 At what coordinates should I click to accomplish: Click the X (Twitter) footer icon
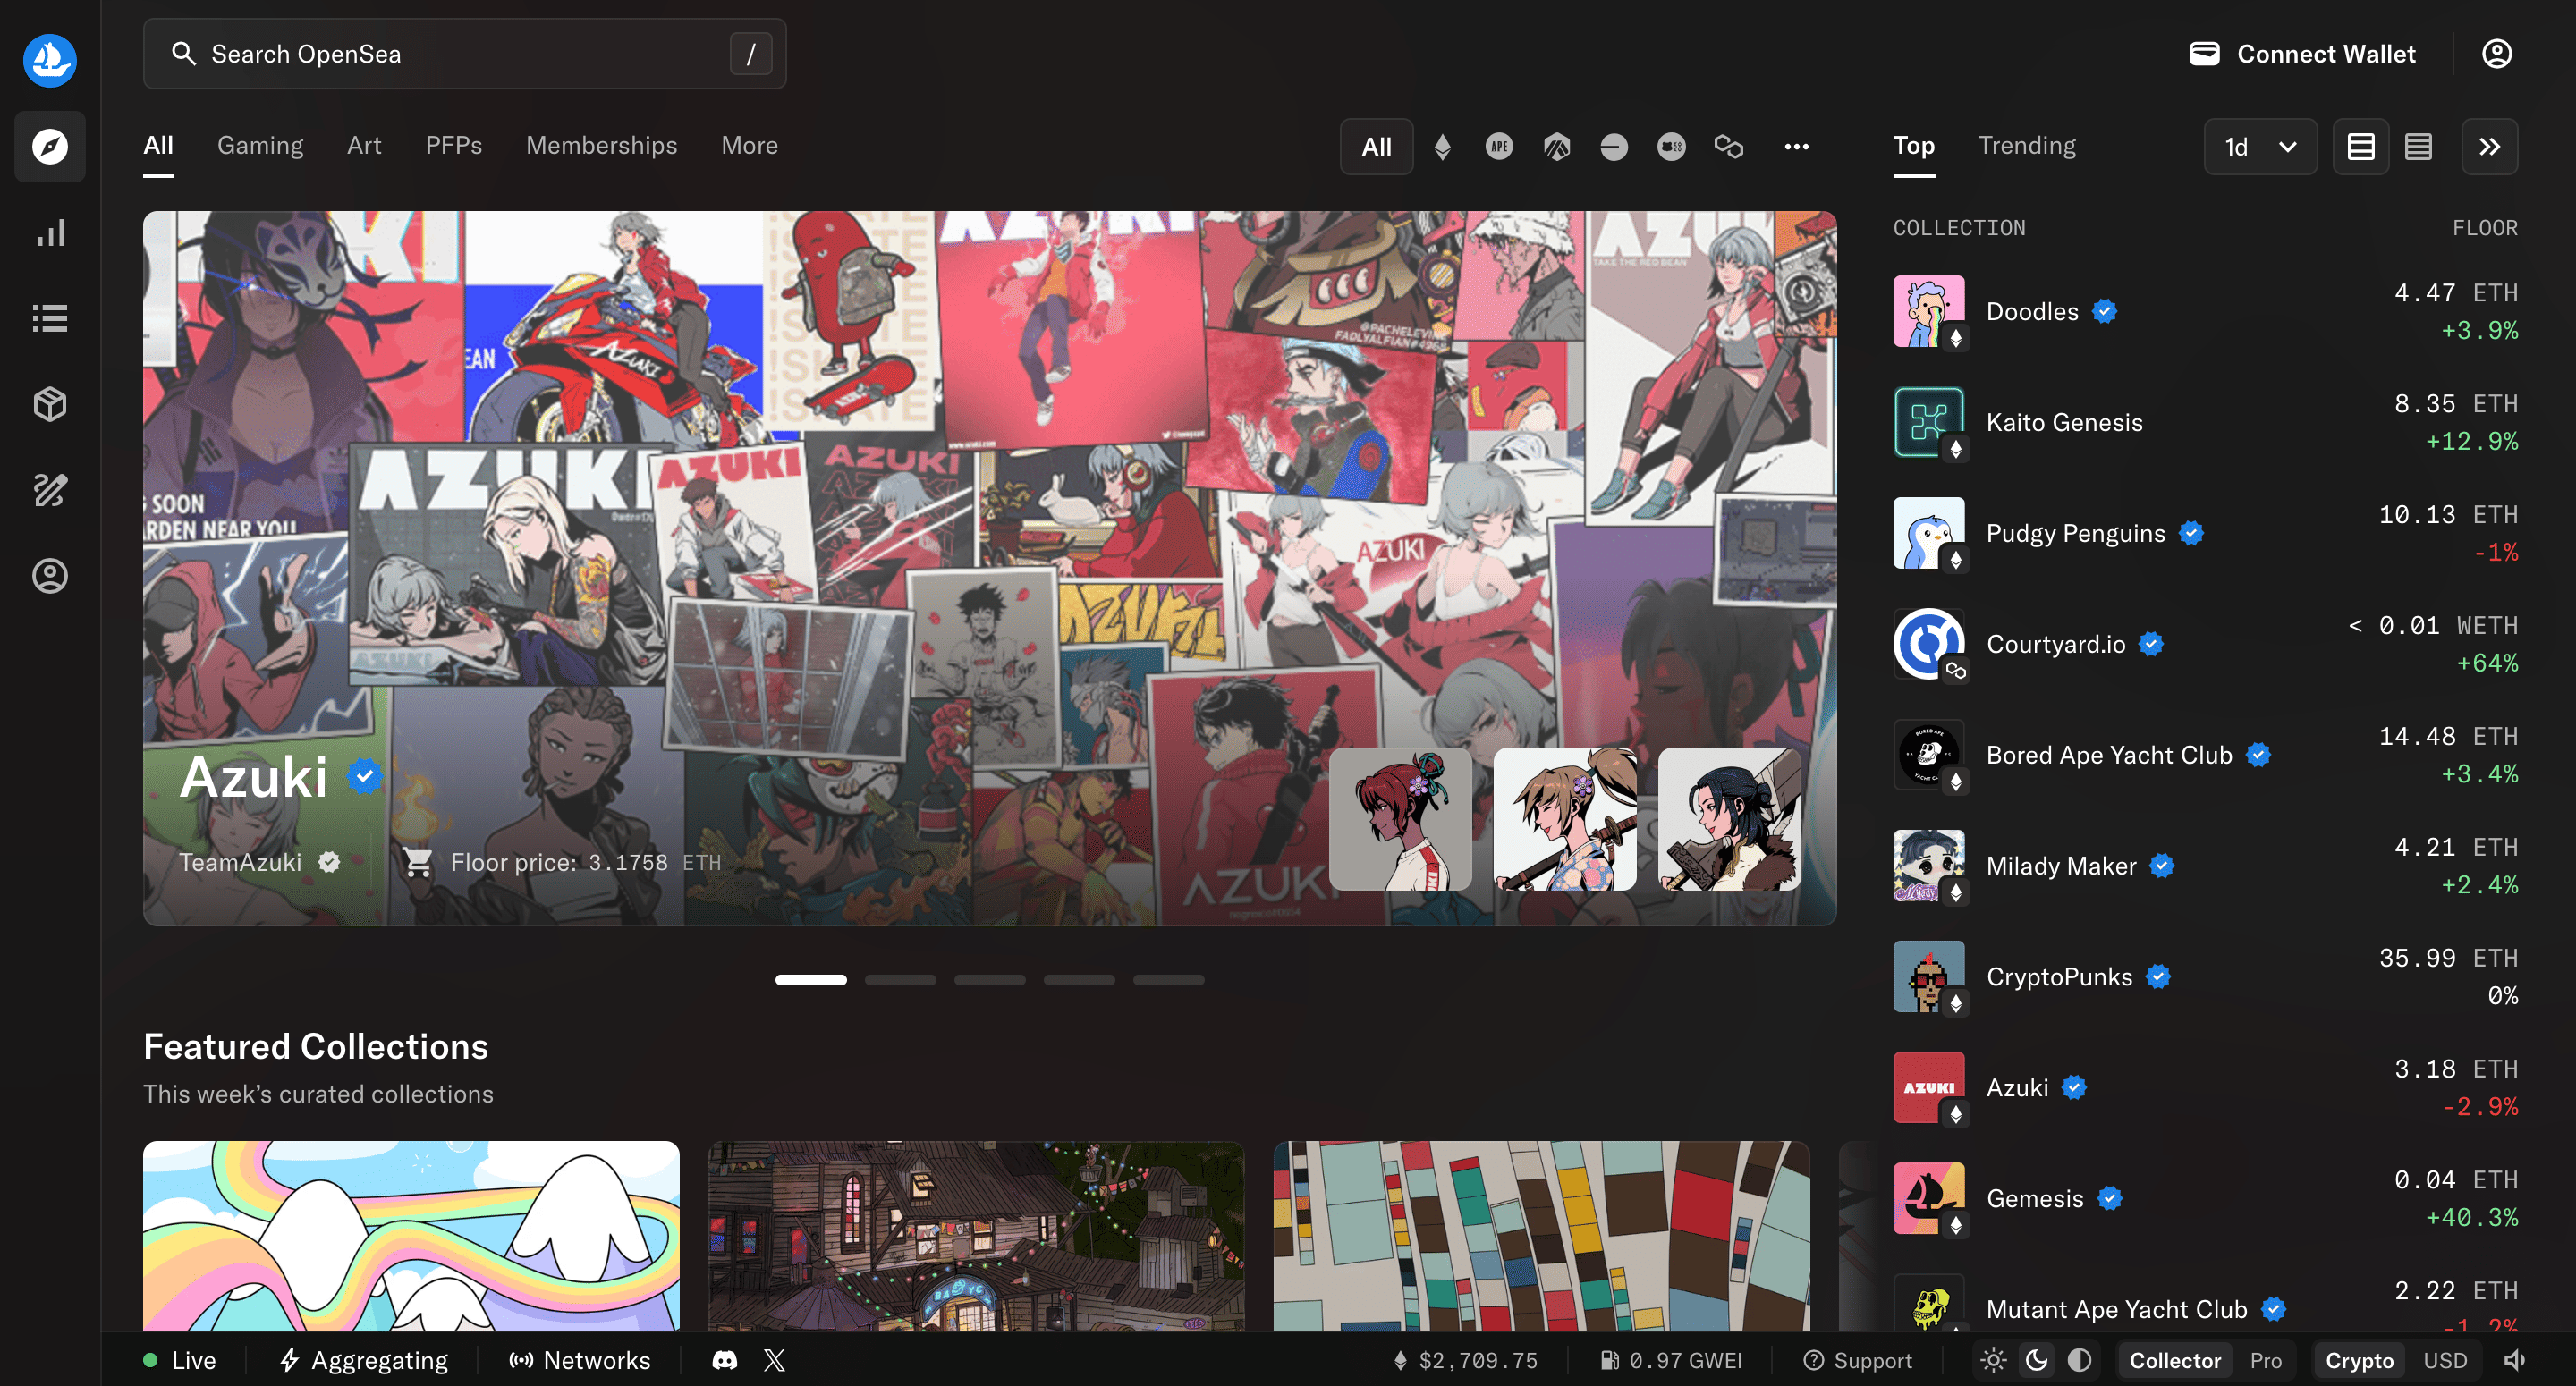774,1360
